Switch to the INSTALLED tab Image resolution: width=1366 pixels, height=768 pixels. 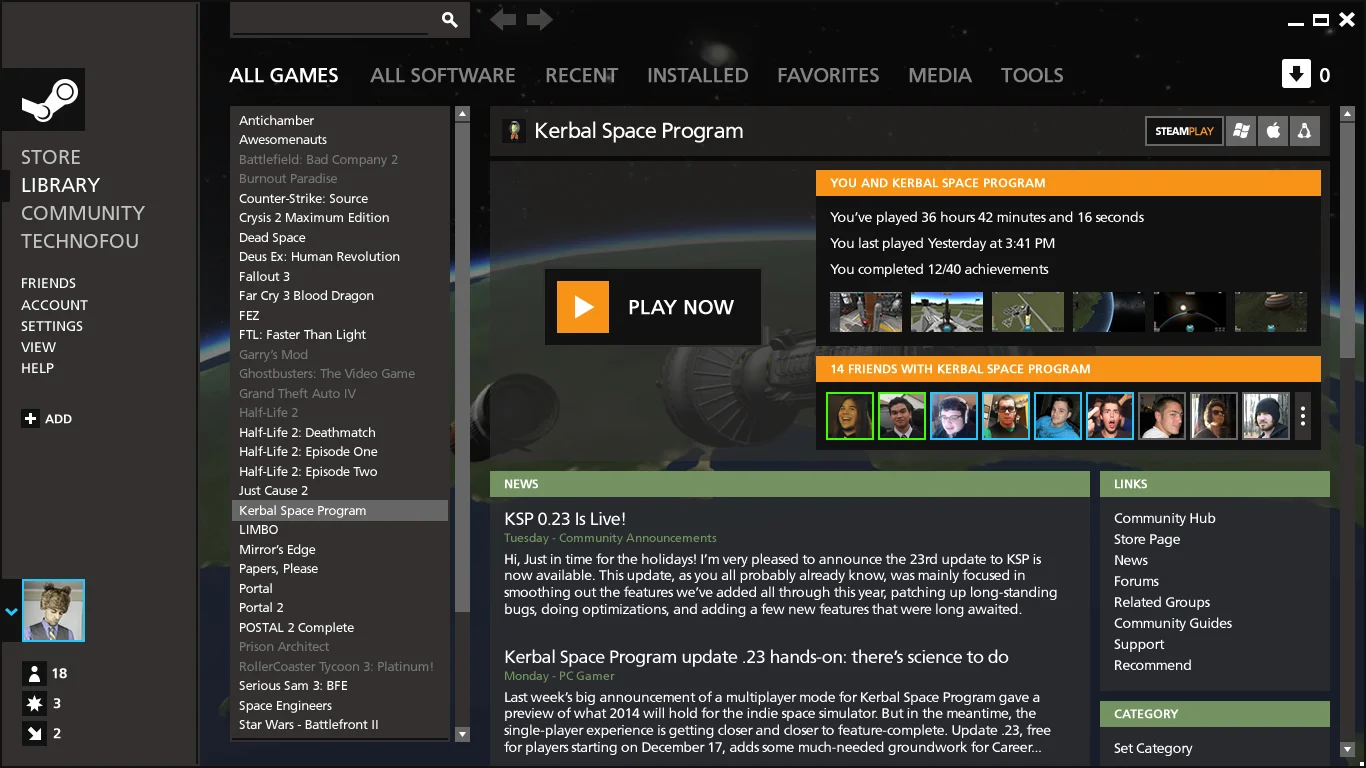pyautogui.click(x=698, y=75)
